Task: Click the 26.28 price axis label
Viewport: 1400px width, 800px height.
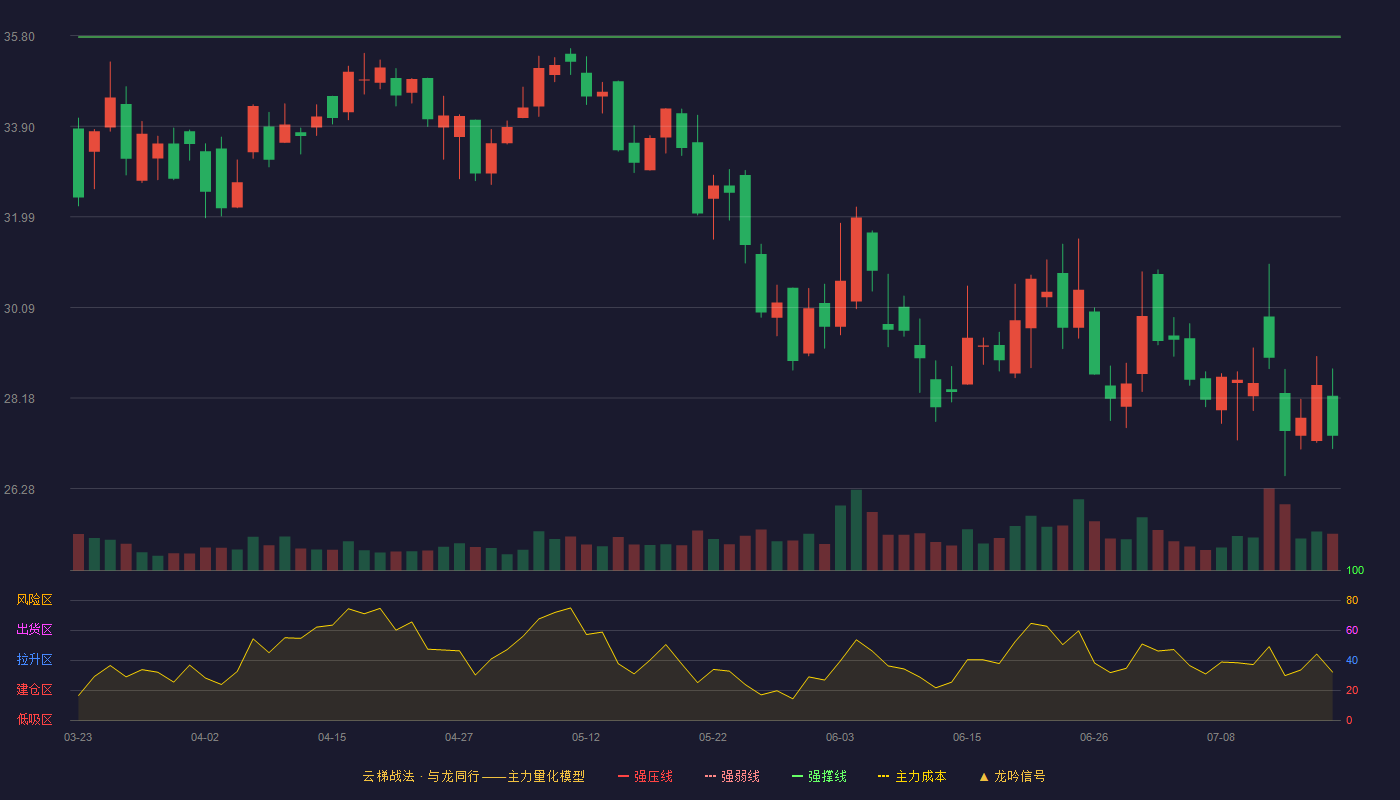Action: click(x=19, y=489)
